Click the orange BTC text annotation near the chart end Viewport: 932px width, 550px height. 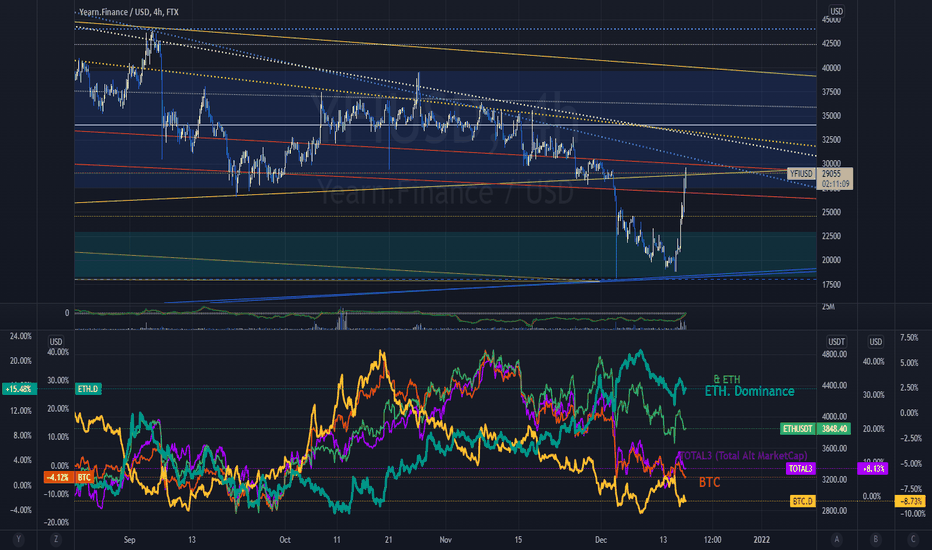(709, 482)
